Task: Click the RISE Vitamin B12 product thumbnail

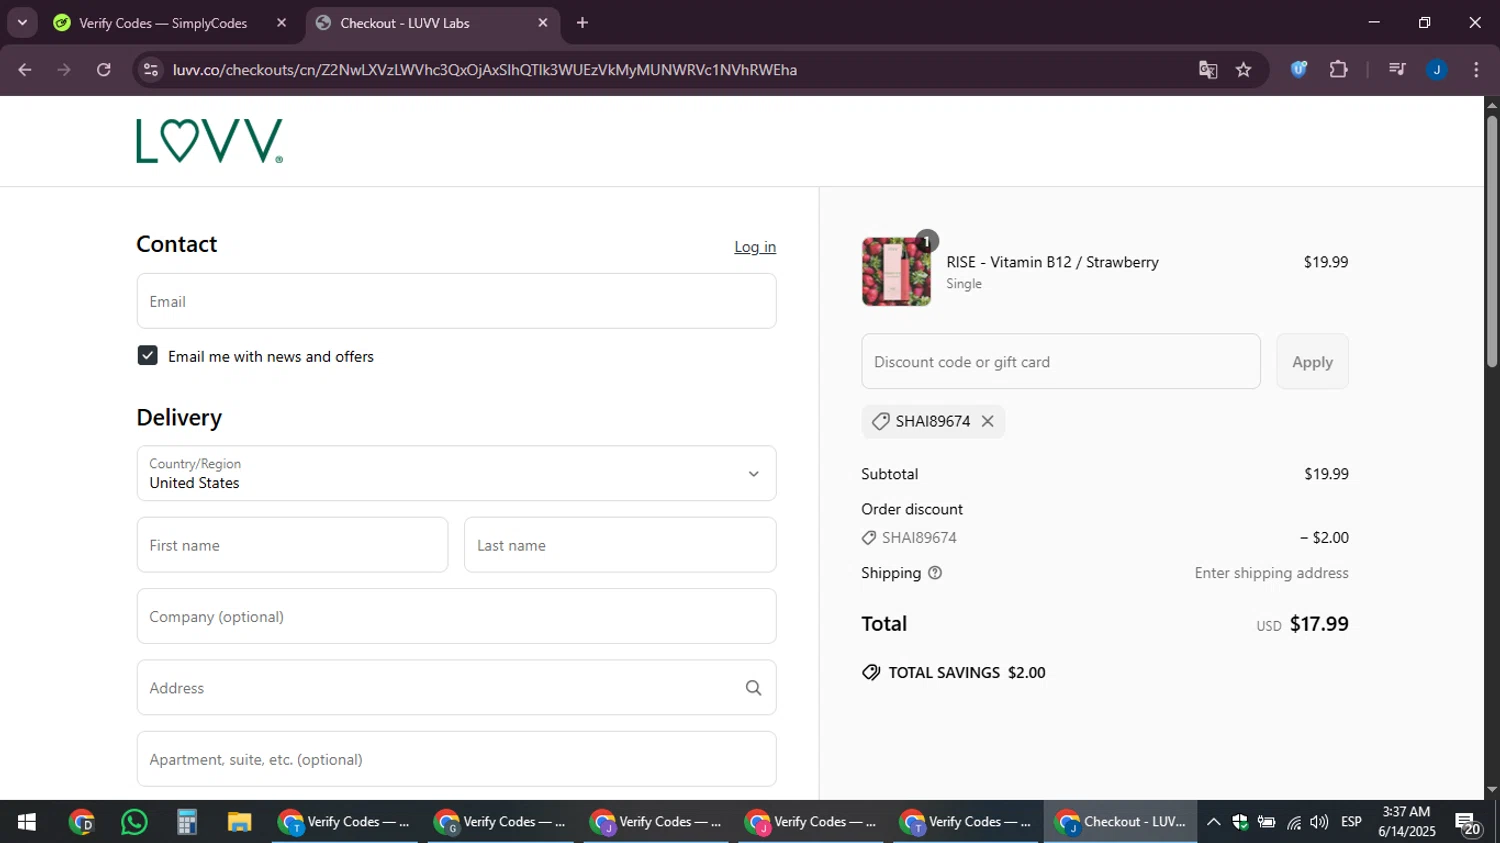Action: tap(896, 272)
